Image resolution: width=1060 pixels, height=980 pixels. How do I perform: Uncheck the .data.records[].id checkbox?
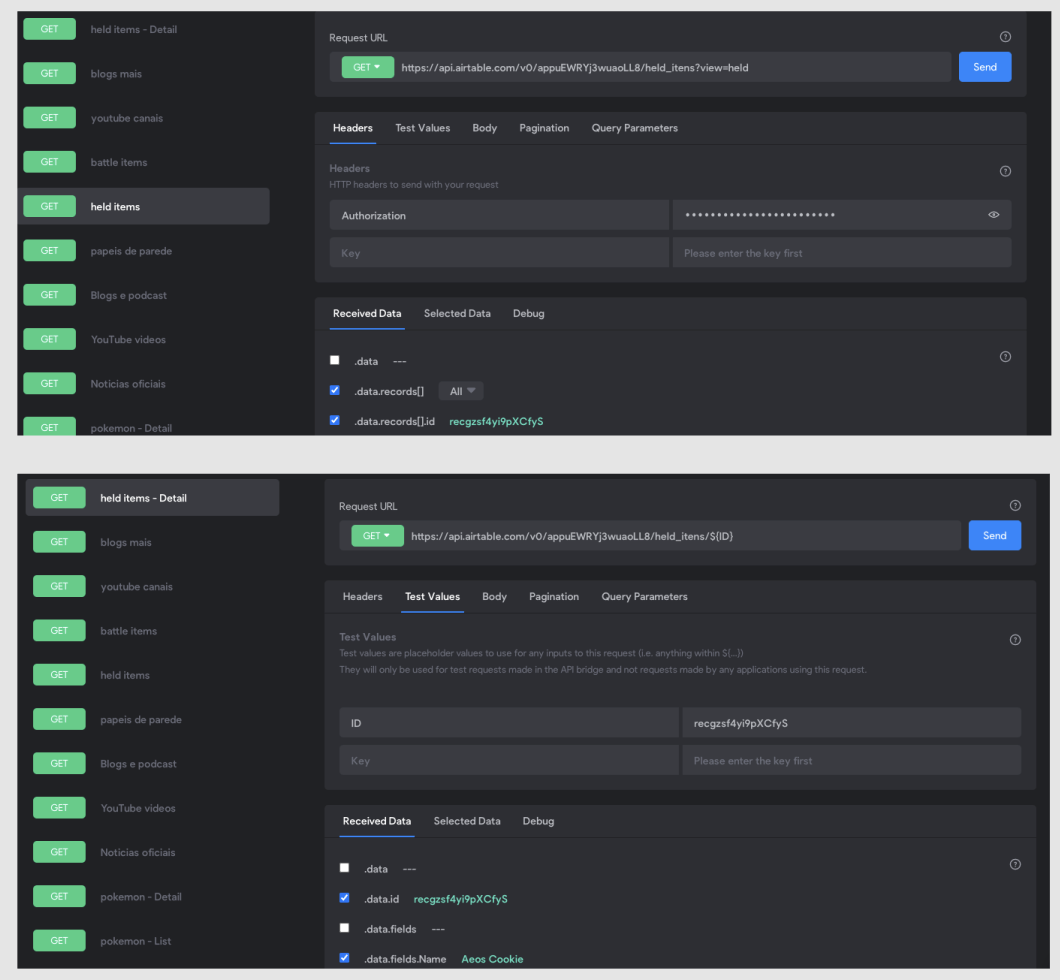click(x=335, y=420)
